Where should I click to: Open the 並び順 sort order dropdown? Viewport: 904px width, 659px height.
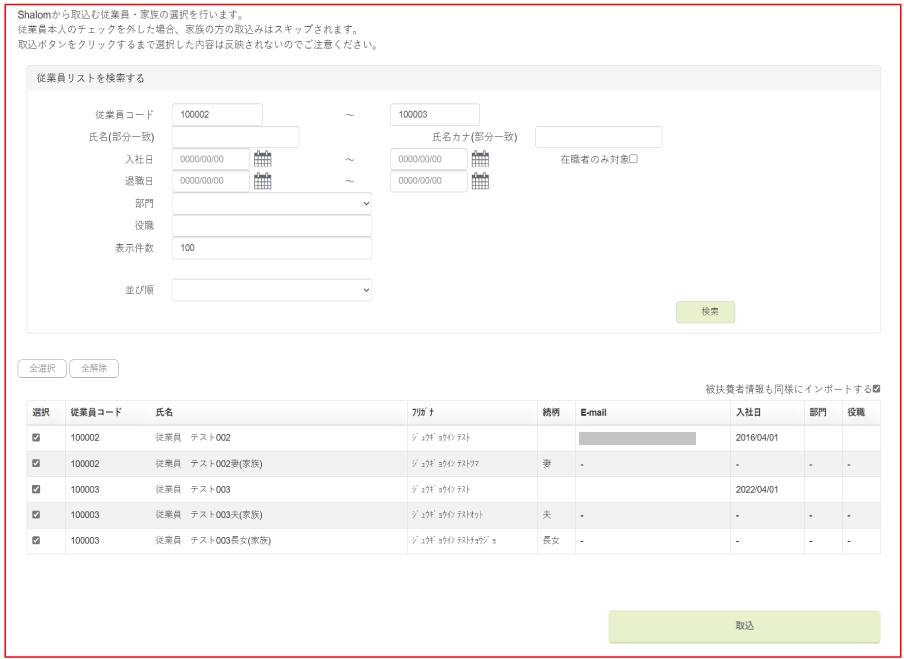click(271, 290)
